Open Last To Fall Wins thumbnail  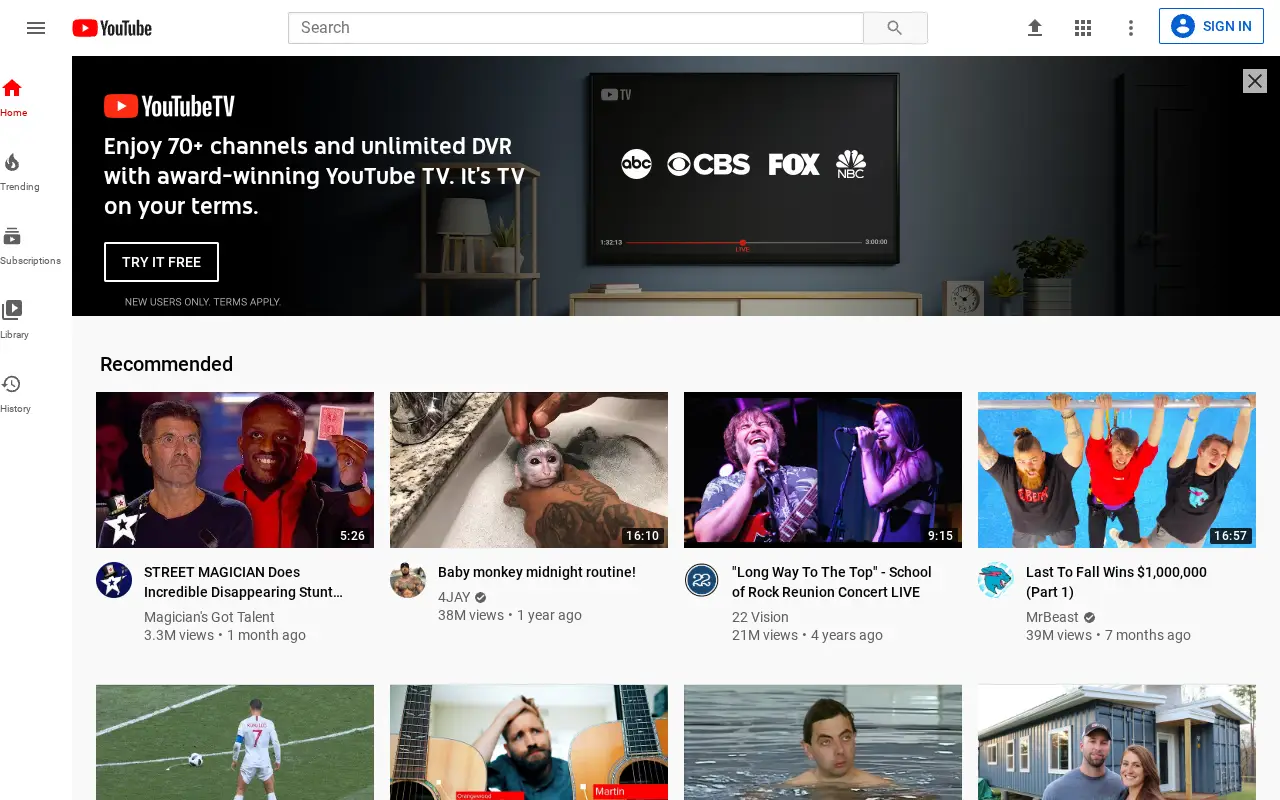(x=1117, y=470)
